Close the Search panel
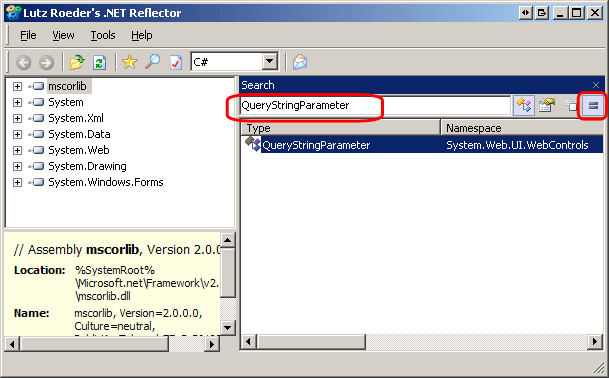Image resolution: width=609 pixels, height=378 pixels. (x=596, y=85)
